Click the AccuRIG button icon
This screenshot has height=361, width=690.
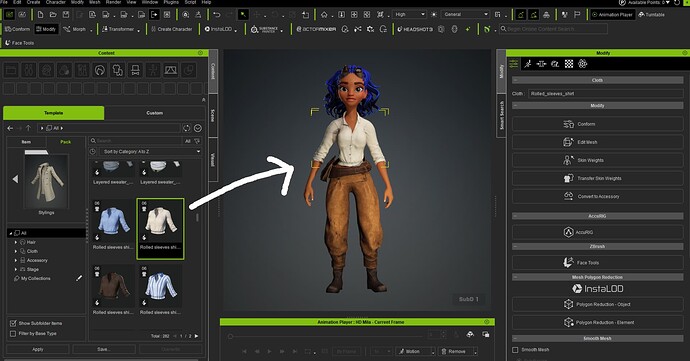568,232
